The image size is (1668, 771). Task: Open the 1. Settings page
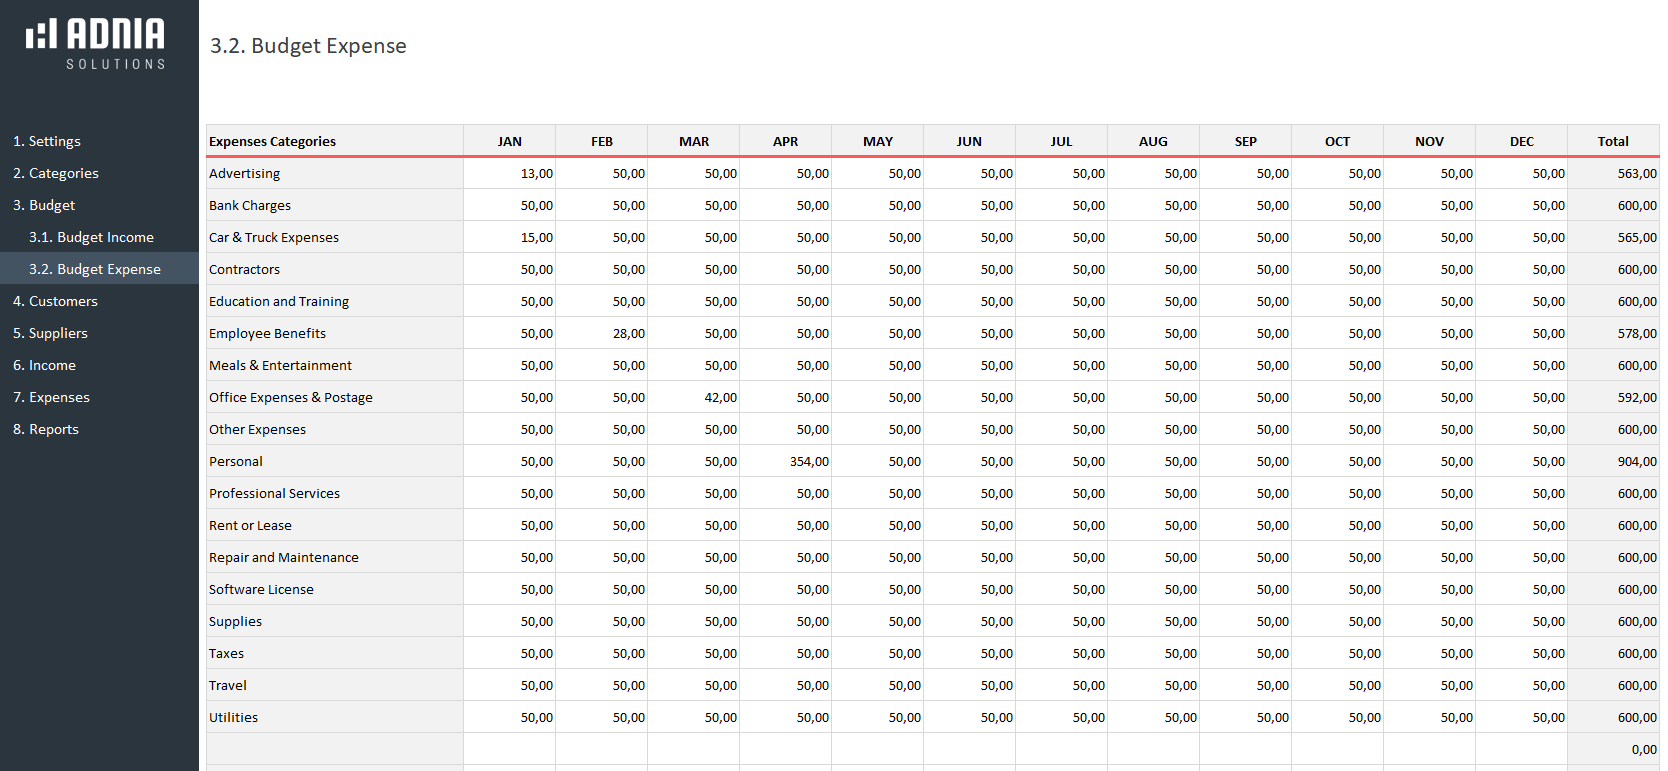tap(47, 141)
